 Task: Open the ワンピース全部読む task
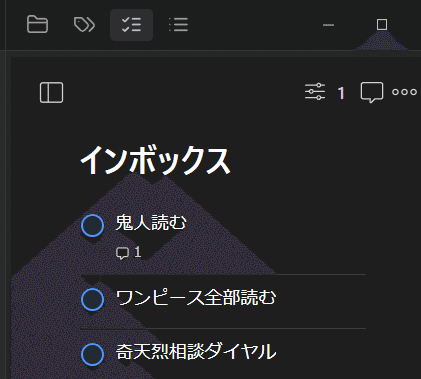pos(196,298)
